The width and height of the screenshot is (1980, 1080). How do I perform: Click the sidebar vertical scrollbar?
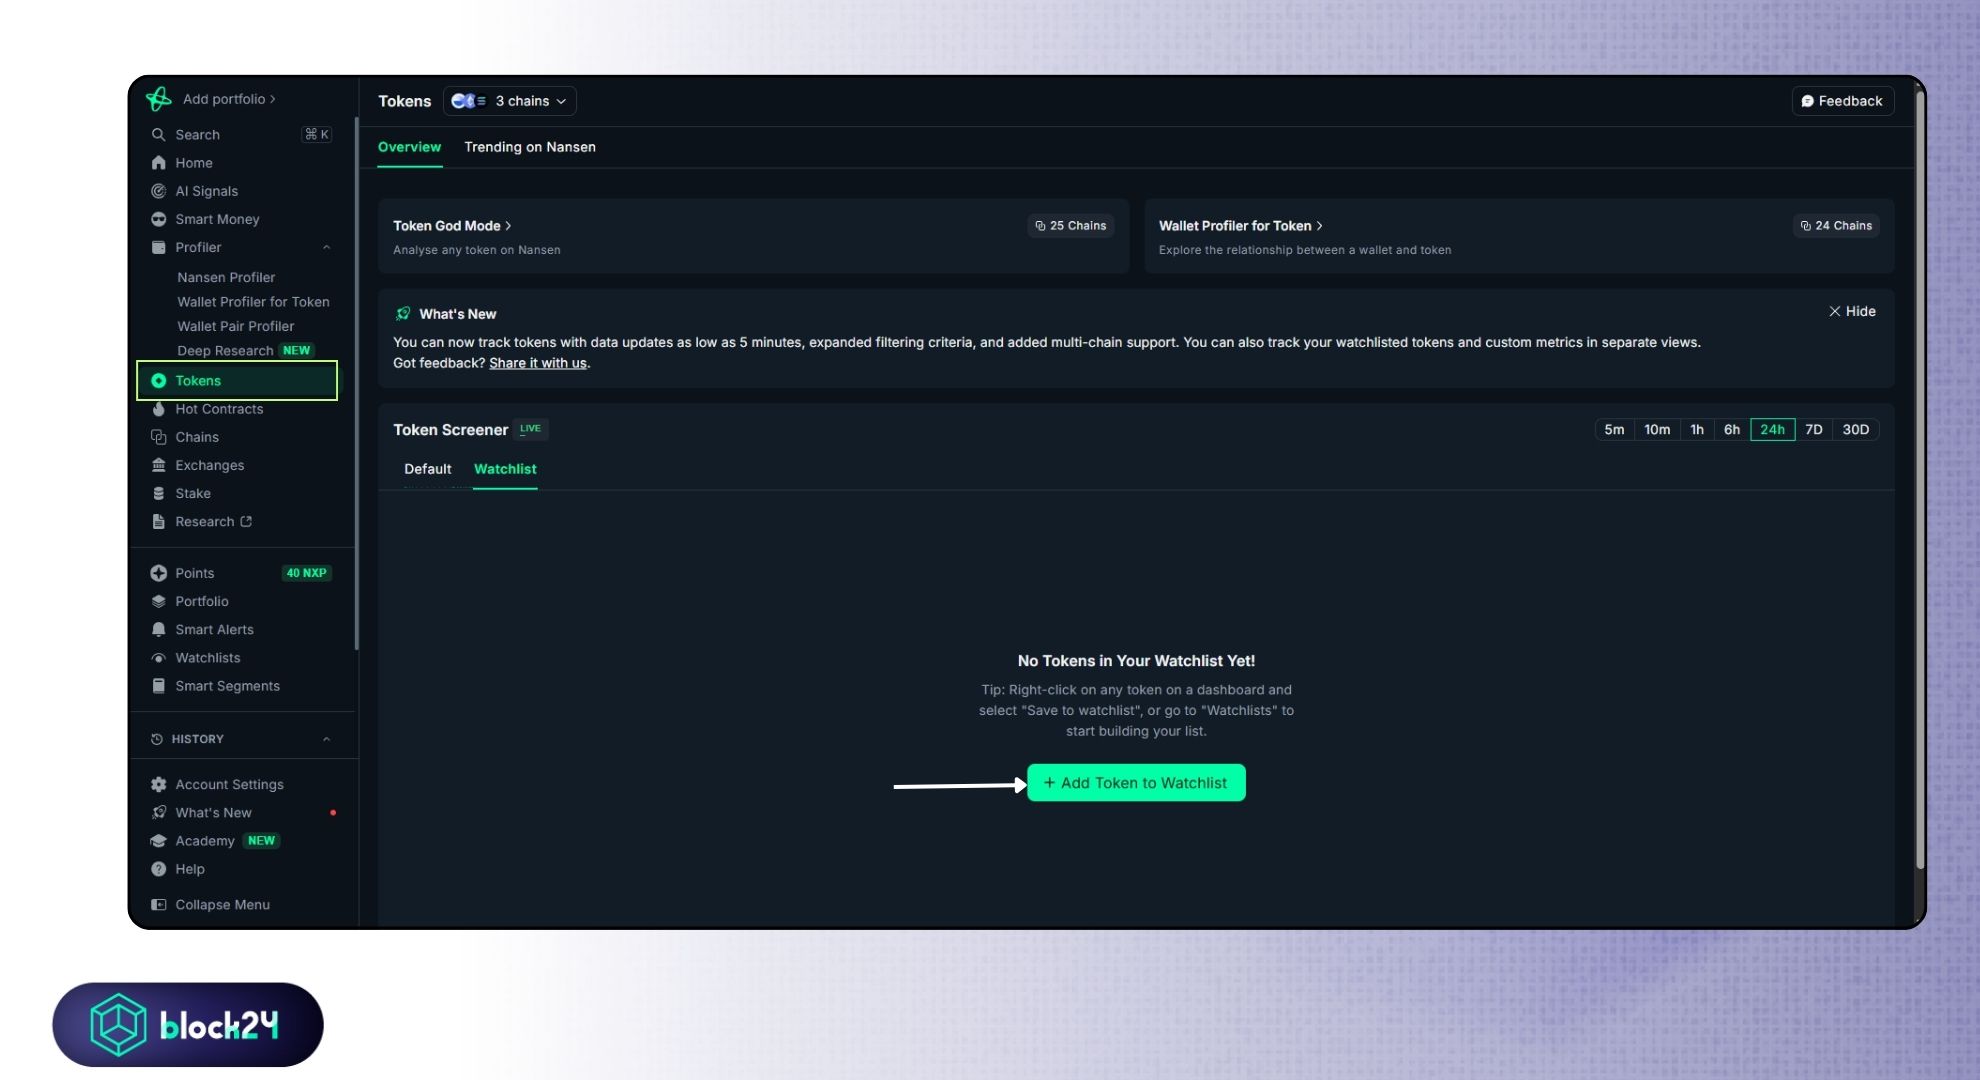tap(356, 385)
